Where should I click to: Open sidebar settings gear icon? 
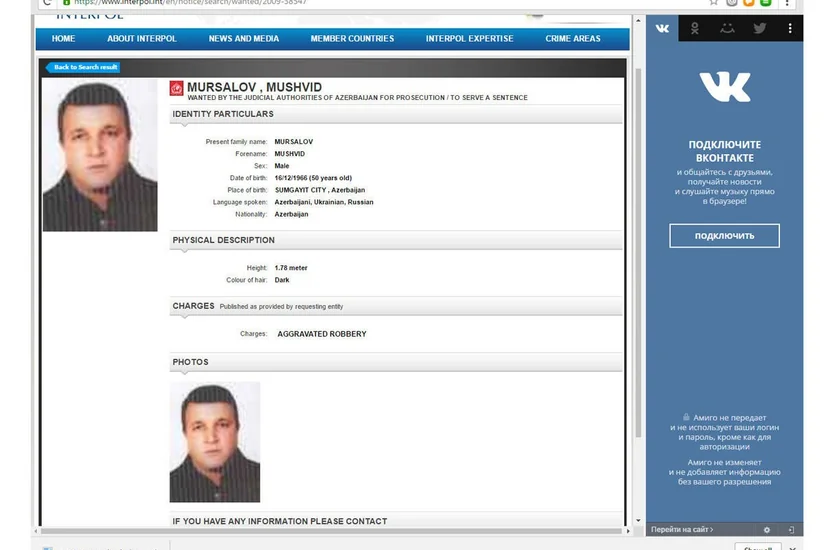coord(767,530)
